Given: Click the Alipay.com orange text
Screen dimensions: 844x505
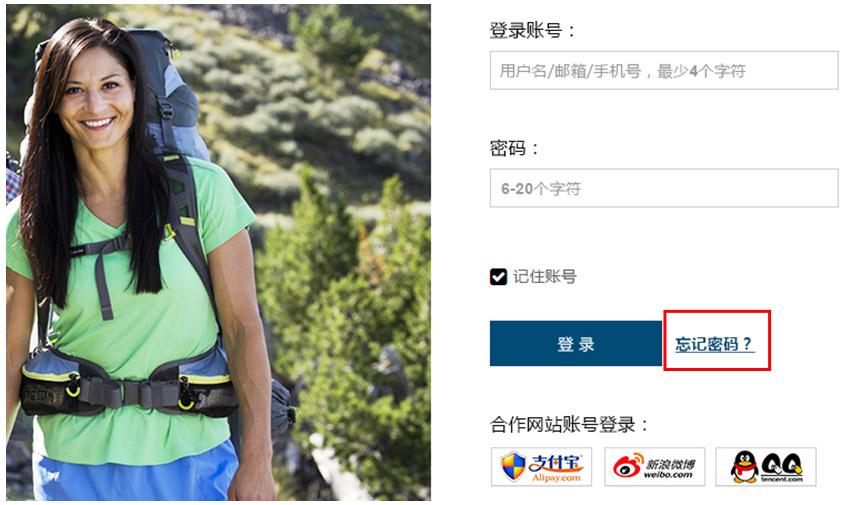Looking at the screenshot, I should (x=557, y=478).
